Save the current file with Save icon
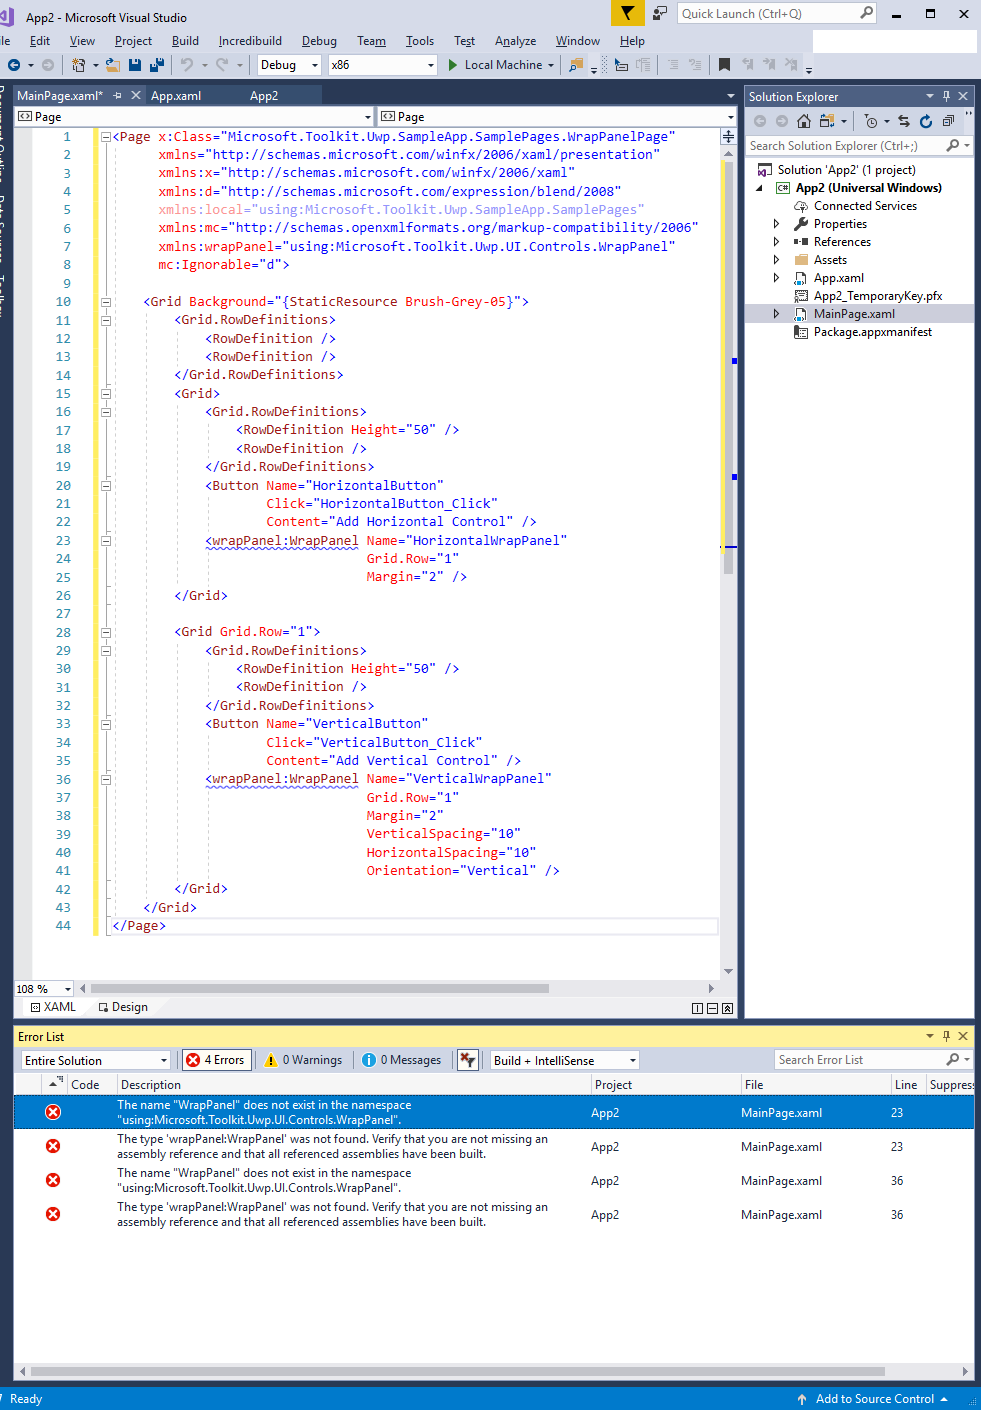This screenshot has height=1410, width=981. tap(135, 65)
